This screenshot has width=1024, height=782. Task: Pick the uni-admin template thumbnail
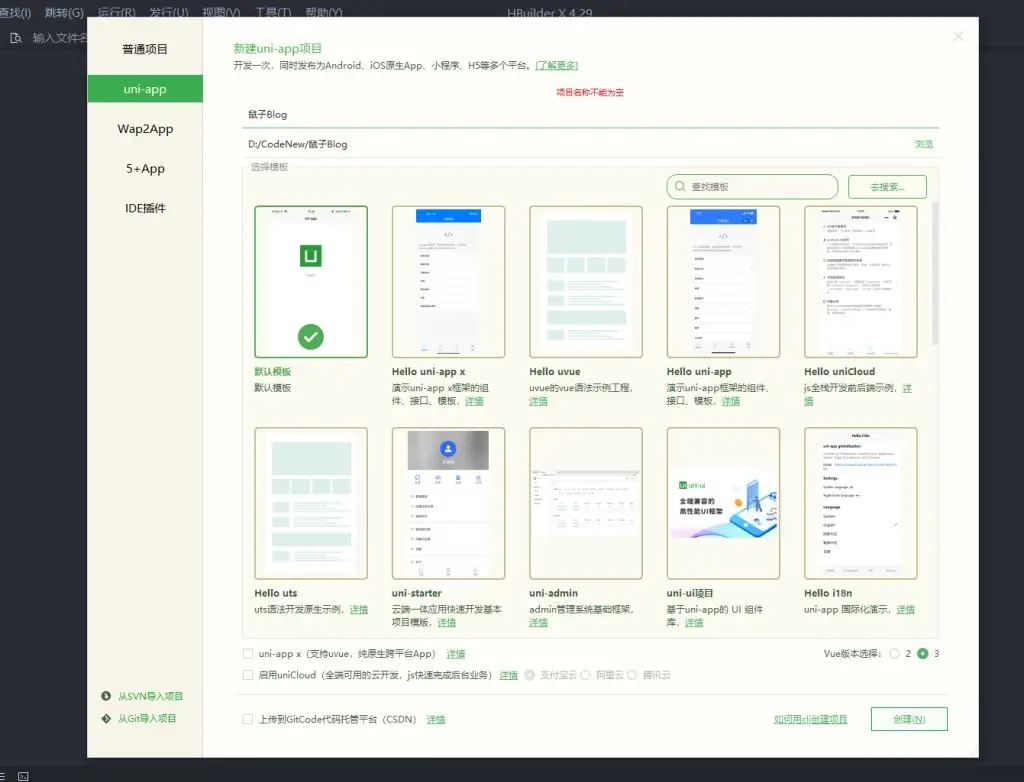point(586,503)
